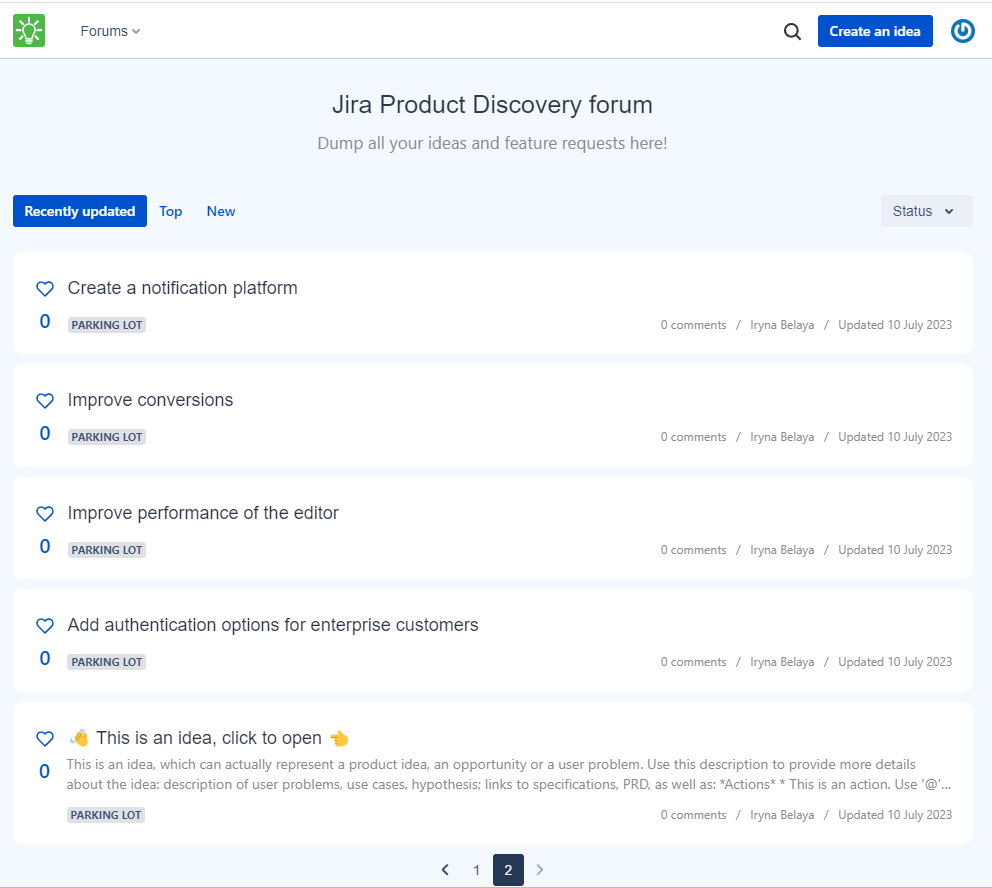Click 'Updated 10 July 2023' on 'Add authentication' row
The width and height of the screenshot is (992, 888).
pos(895,662)
